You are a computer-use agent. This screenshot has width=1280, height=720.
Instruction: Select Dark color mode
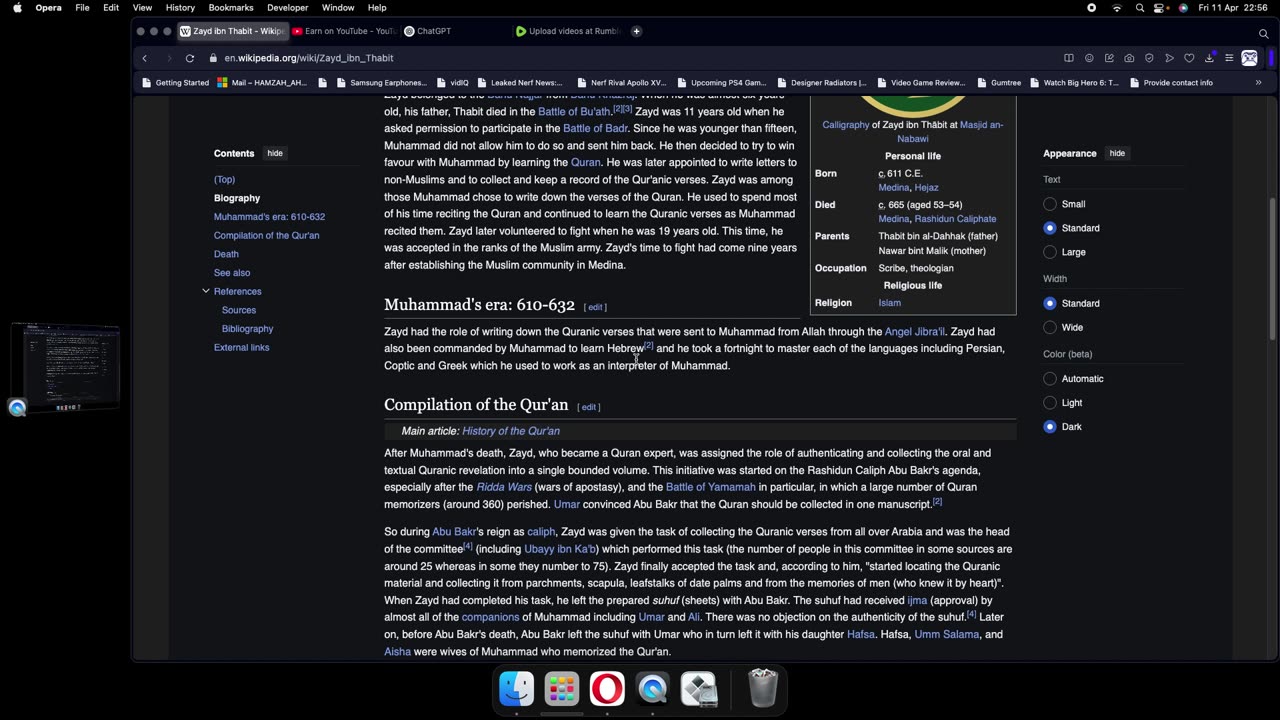coord(1049,427)
